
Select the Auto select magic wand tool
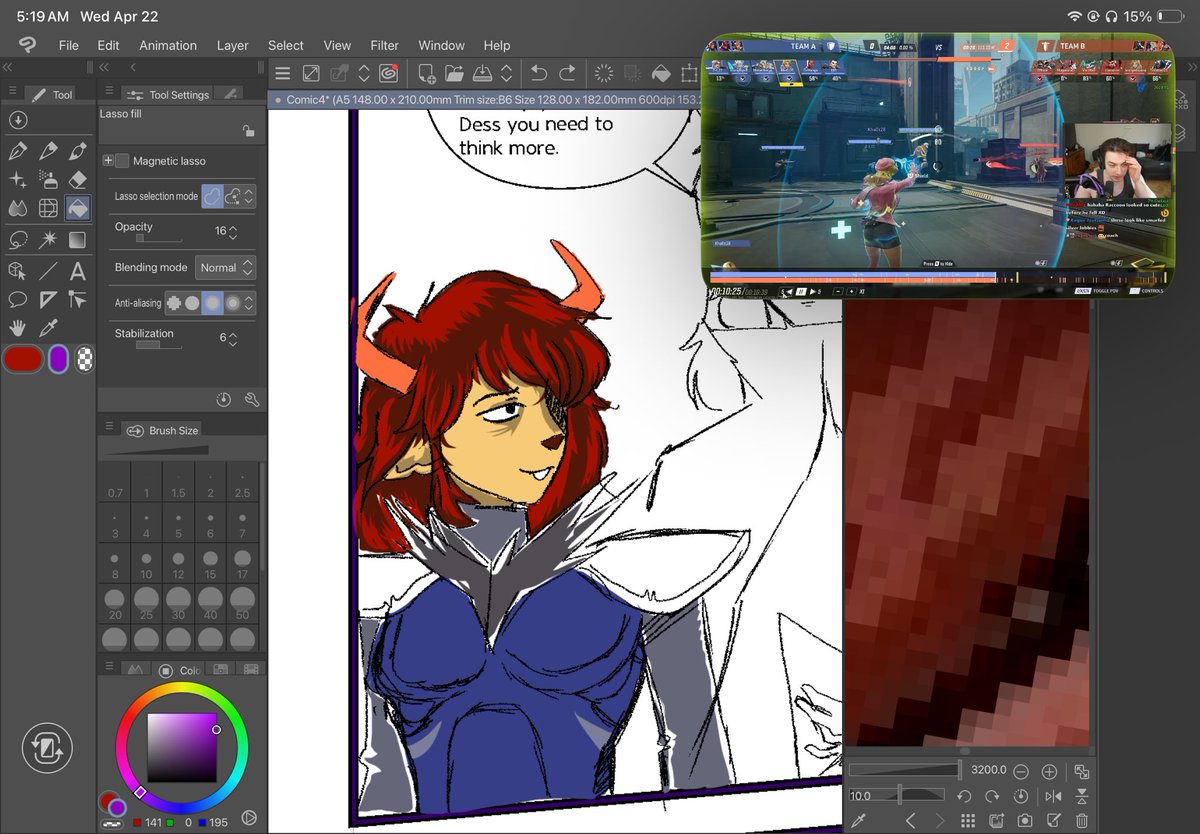pos(47,240)
